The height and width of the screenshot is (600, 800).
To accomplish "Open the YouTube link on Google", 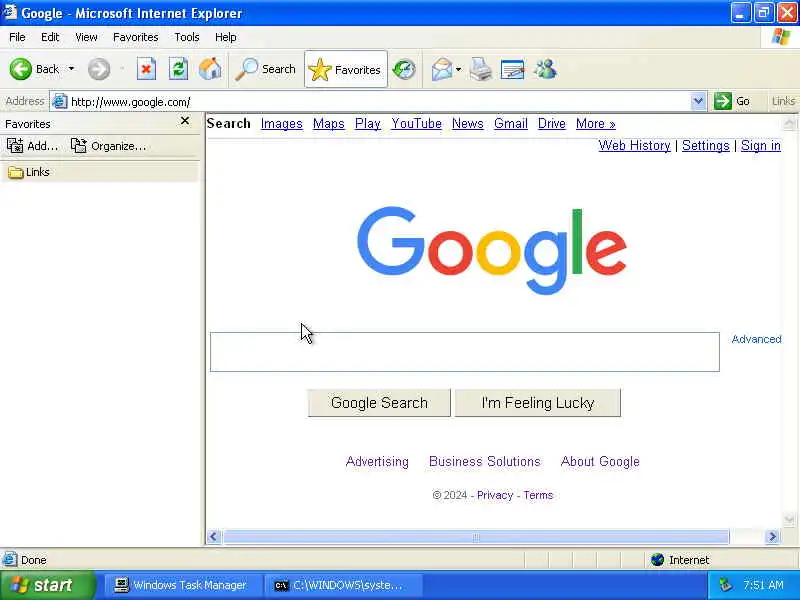I will click(x=416, y=123).
